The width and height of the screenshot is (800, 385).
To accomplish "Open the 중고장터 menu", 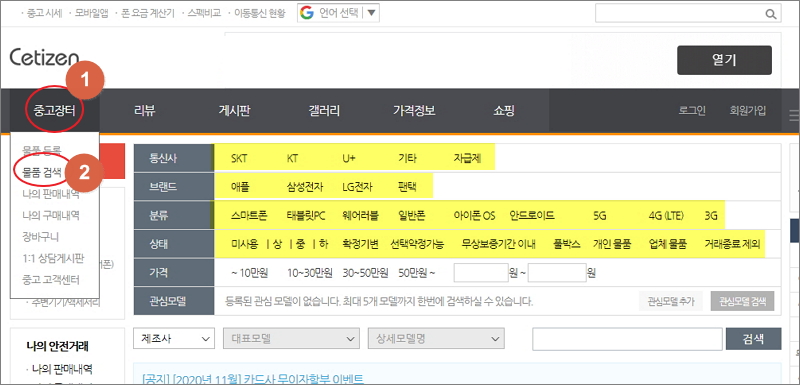I will 54,111.
